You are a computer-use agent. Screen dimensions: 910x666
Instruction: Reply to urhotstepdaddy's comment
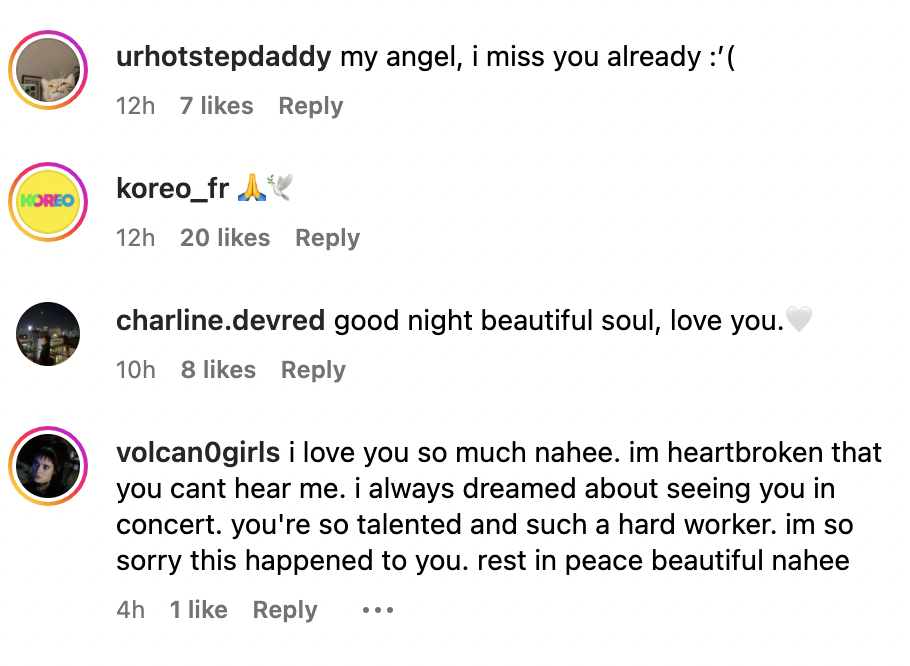pos(310,105)
